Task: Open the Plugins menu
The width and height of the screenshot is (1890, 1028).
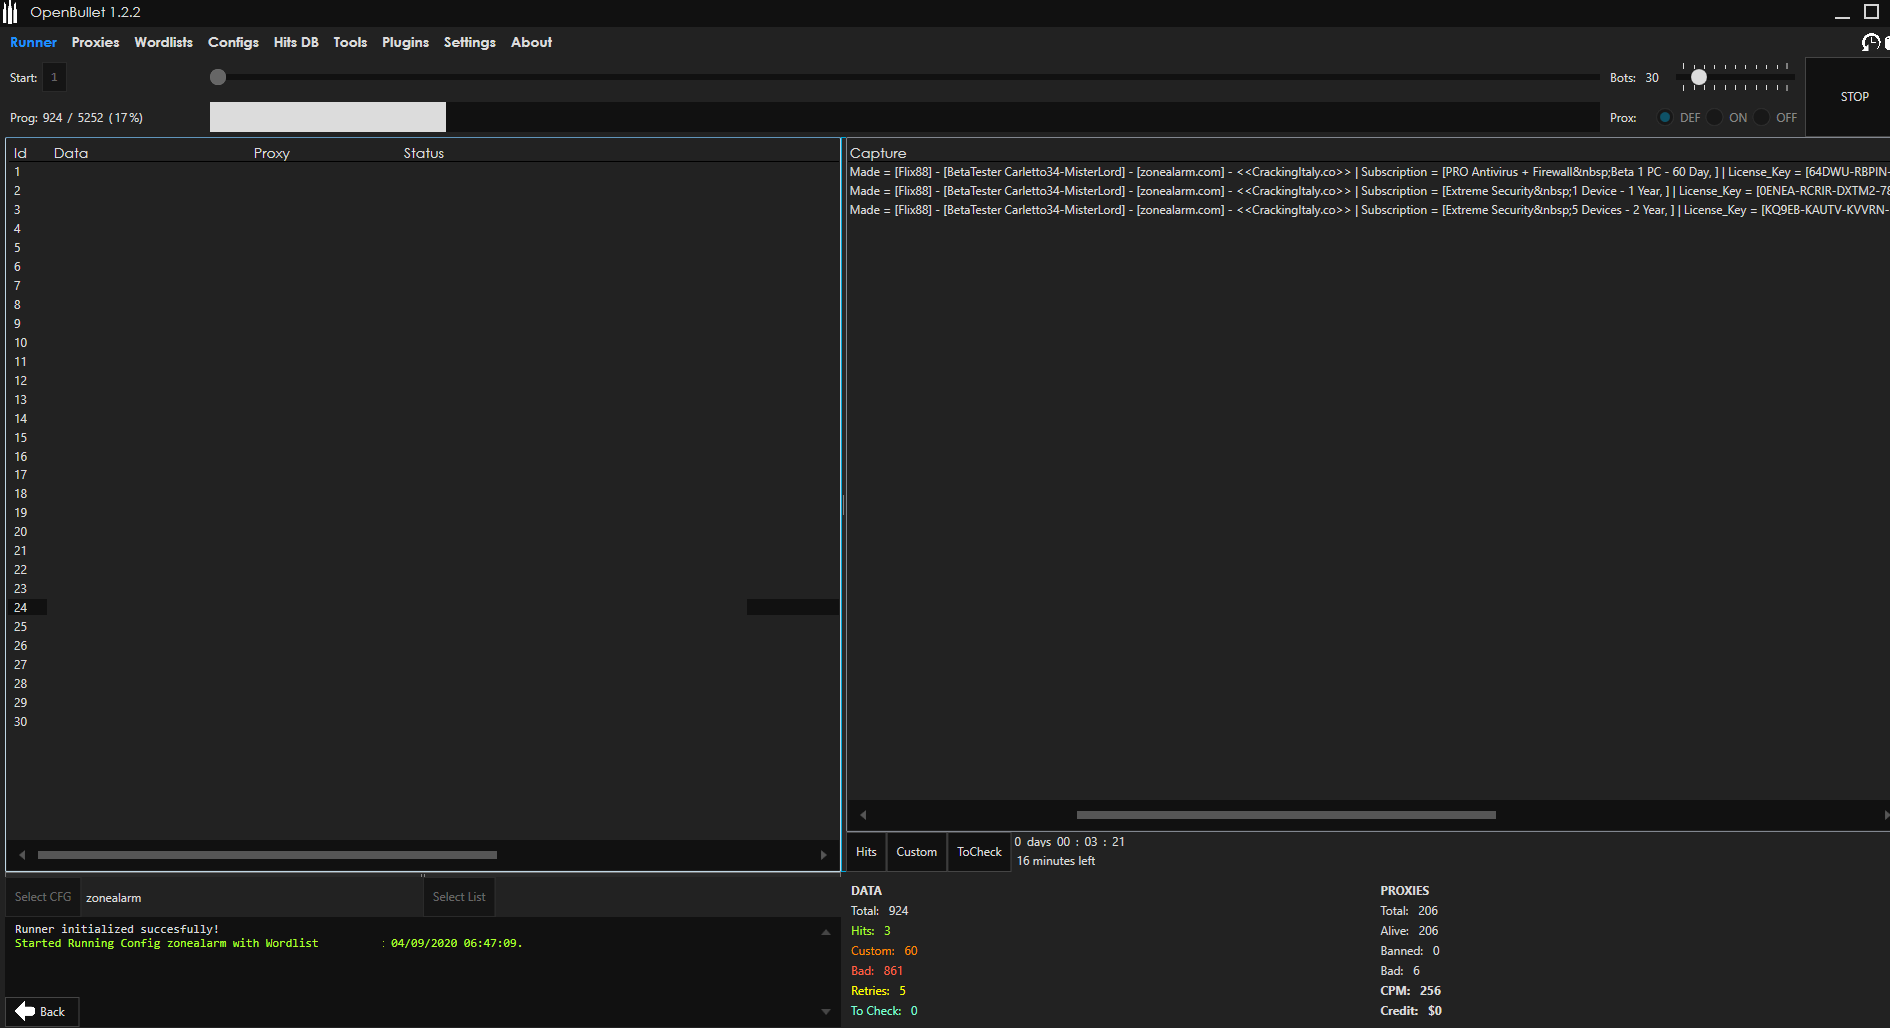Action: 405,42
